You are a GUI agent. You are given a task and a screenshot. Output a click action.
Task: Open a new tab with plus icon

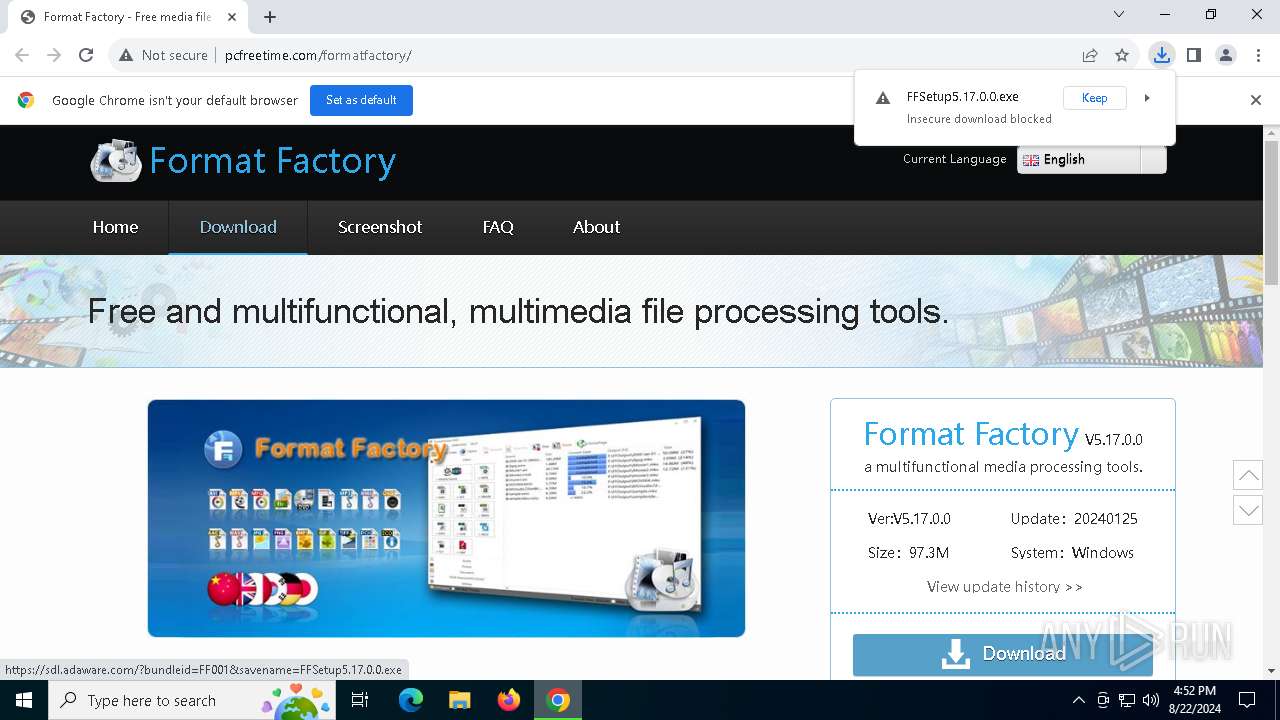click(x=270, y=17)
